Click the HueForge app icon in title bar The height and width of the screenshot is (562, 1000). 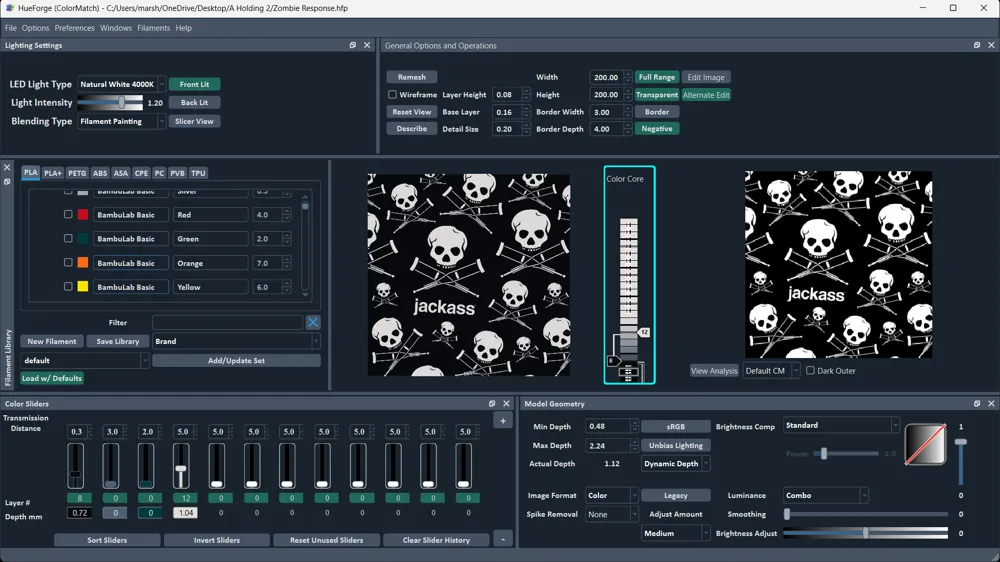(10, 8)
